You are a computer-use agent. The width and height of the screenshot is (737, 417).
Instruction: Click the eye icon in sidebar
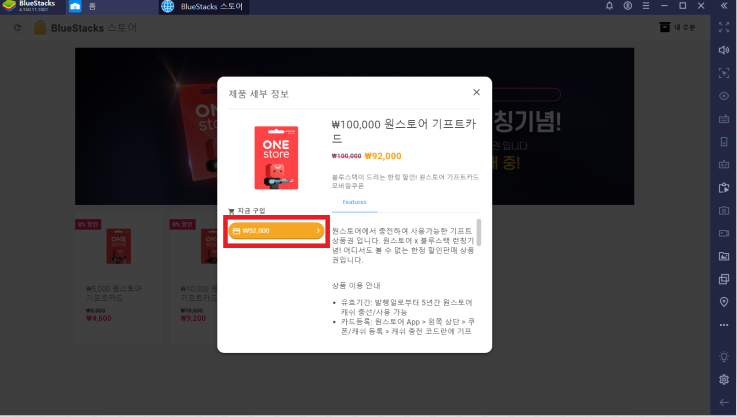pos(724,96)
